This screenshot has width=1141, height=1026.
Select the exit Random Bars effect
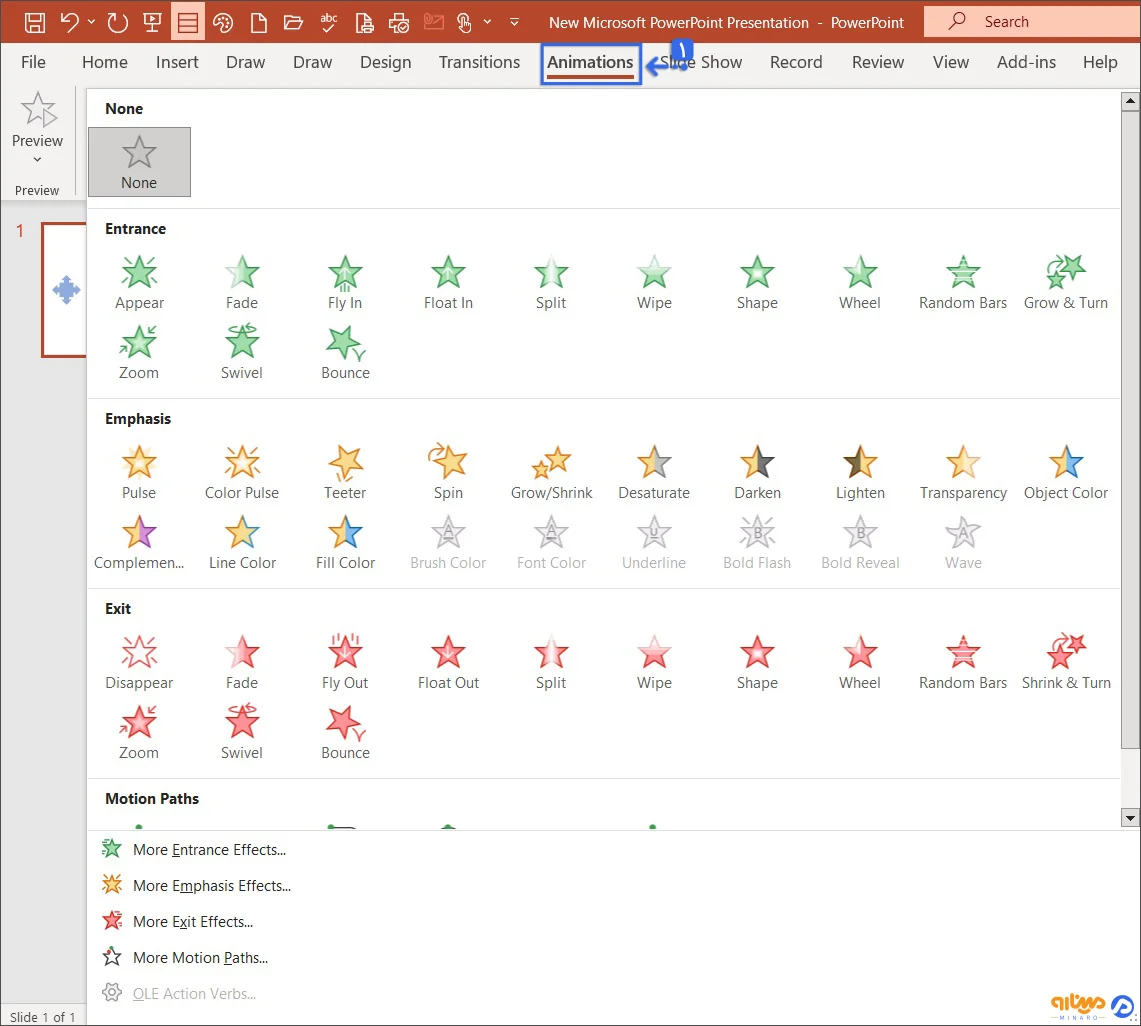click(x=963, y=663)
